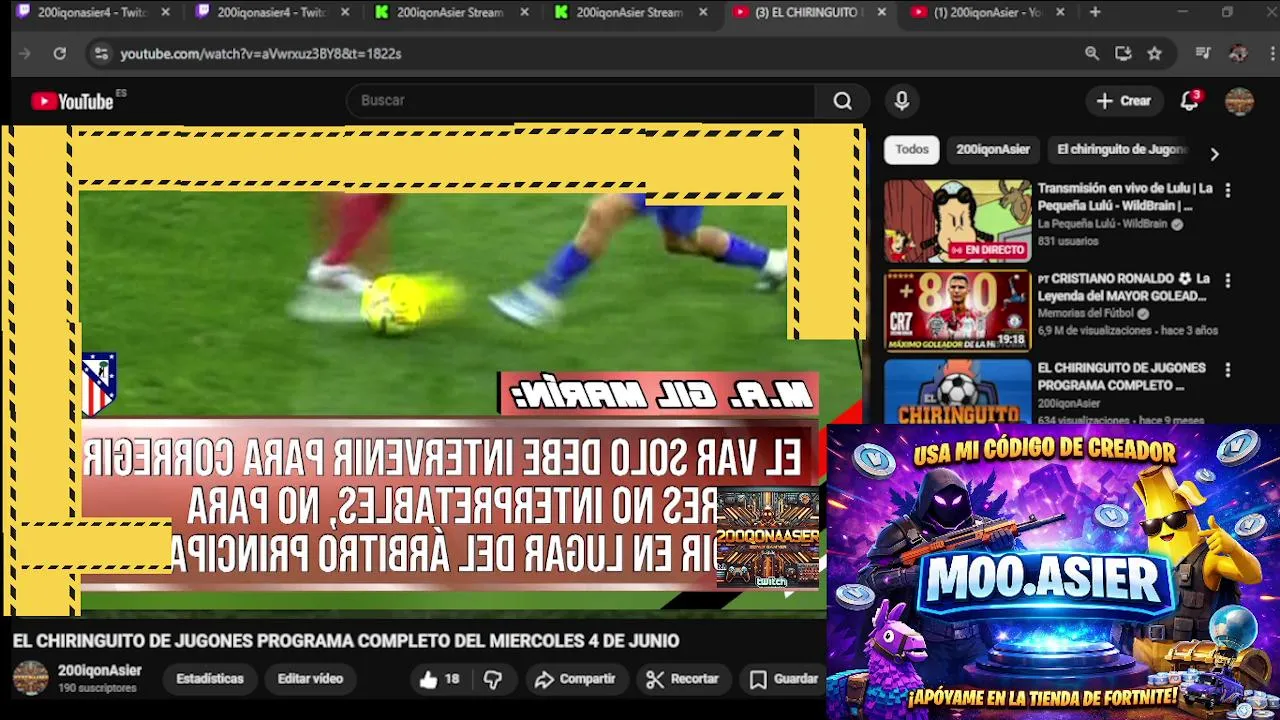Open the Chrome profile avatar
Screen dimensions: 1280x720
1238,54
